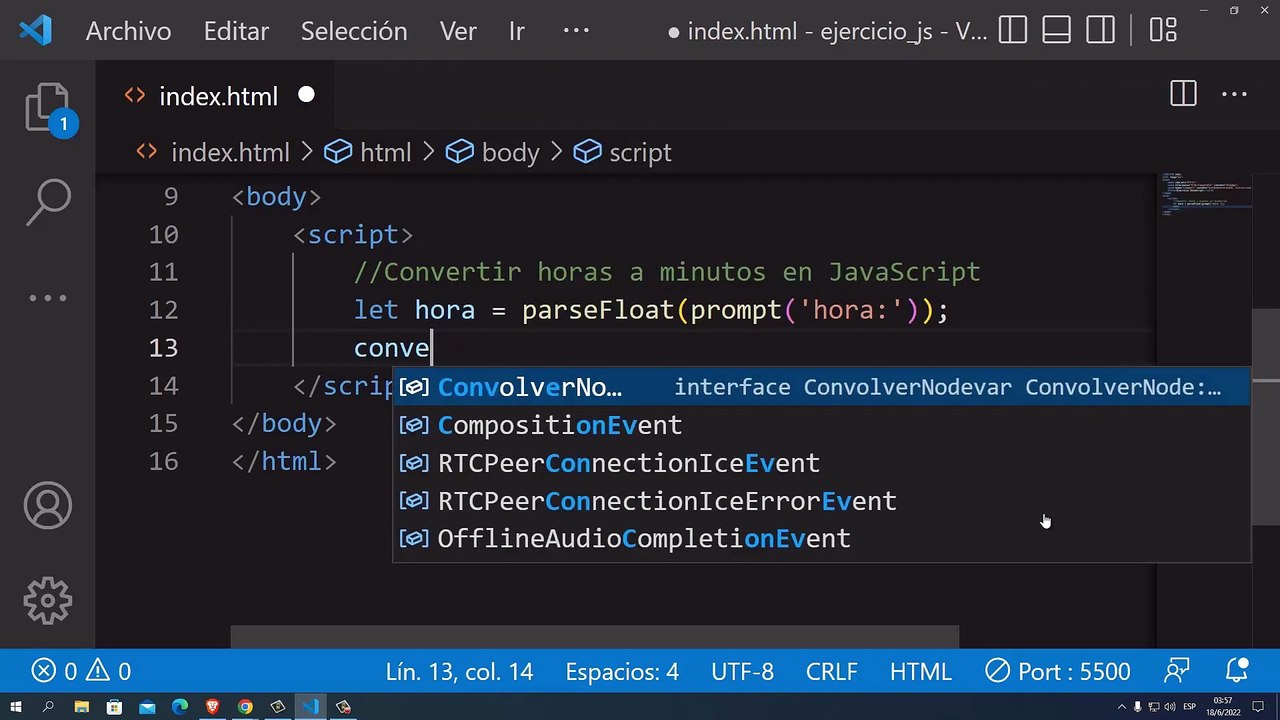Click Port : 5500 Live Server item
Viewport: 1280px width, 720px height.
(x=1057, y=671)
